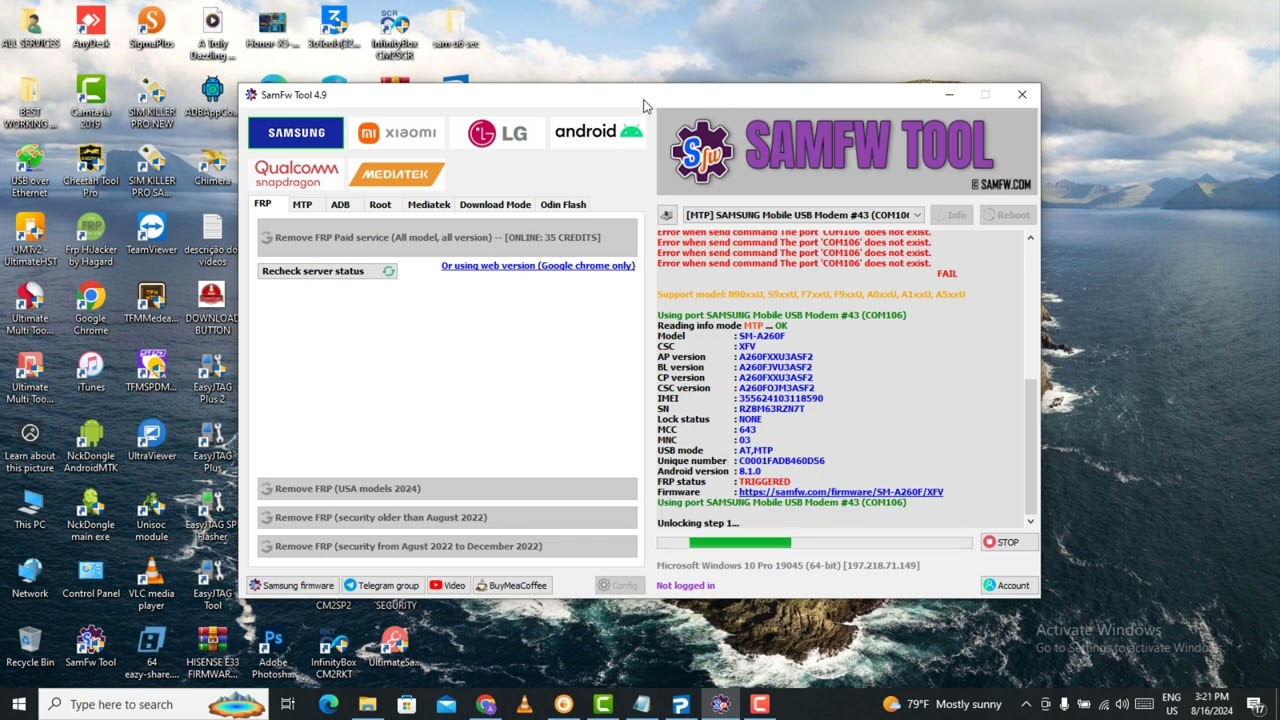The height and width of the screenshot is (720, 1280).
Task: Open the ADB tab
Action: 340,204
